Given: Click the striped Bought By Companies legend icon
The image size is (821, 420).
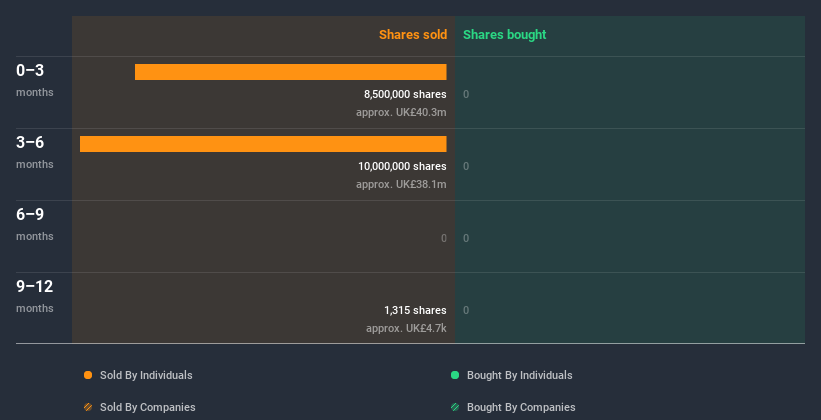Looking at the screenshot, I should (455, 407).
